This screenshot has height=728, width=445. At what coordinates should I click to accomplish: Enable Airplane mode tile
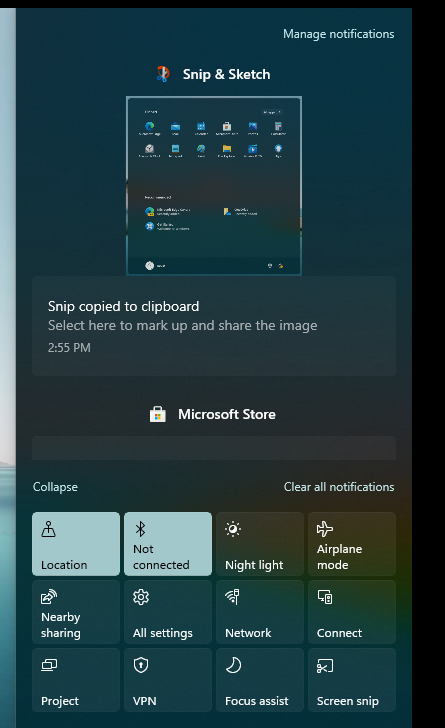coord(352,544)
